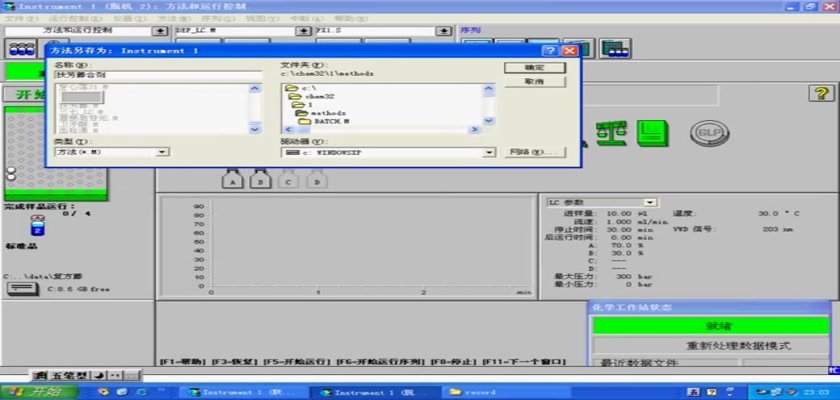
Task: Open the record folder taskbar item
Action: [506, 392]
